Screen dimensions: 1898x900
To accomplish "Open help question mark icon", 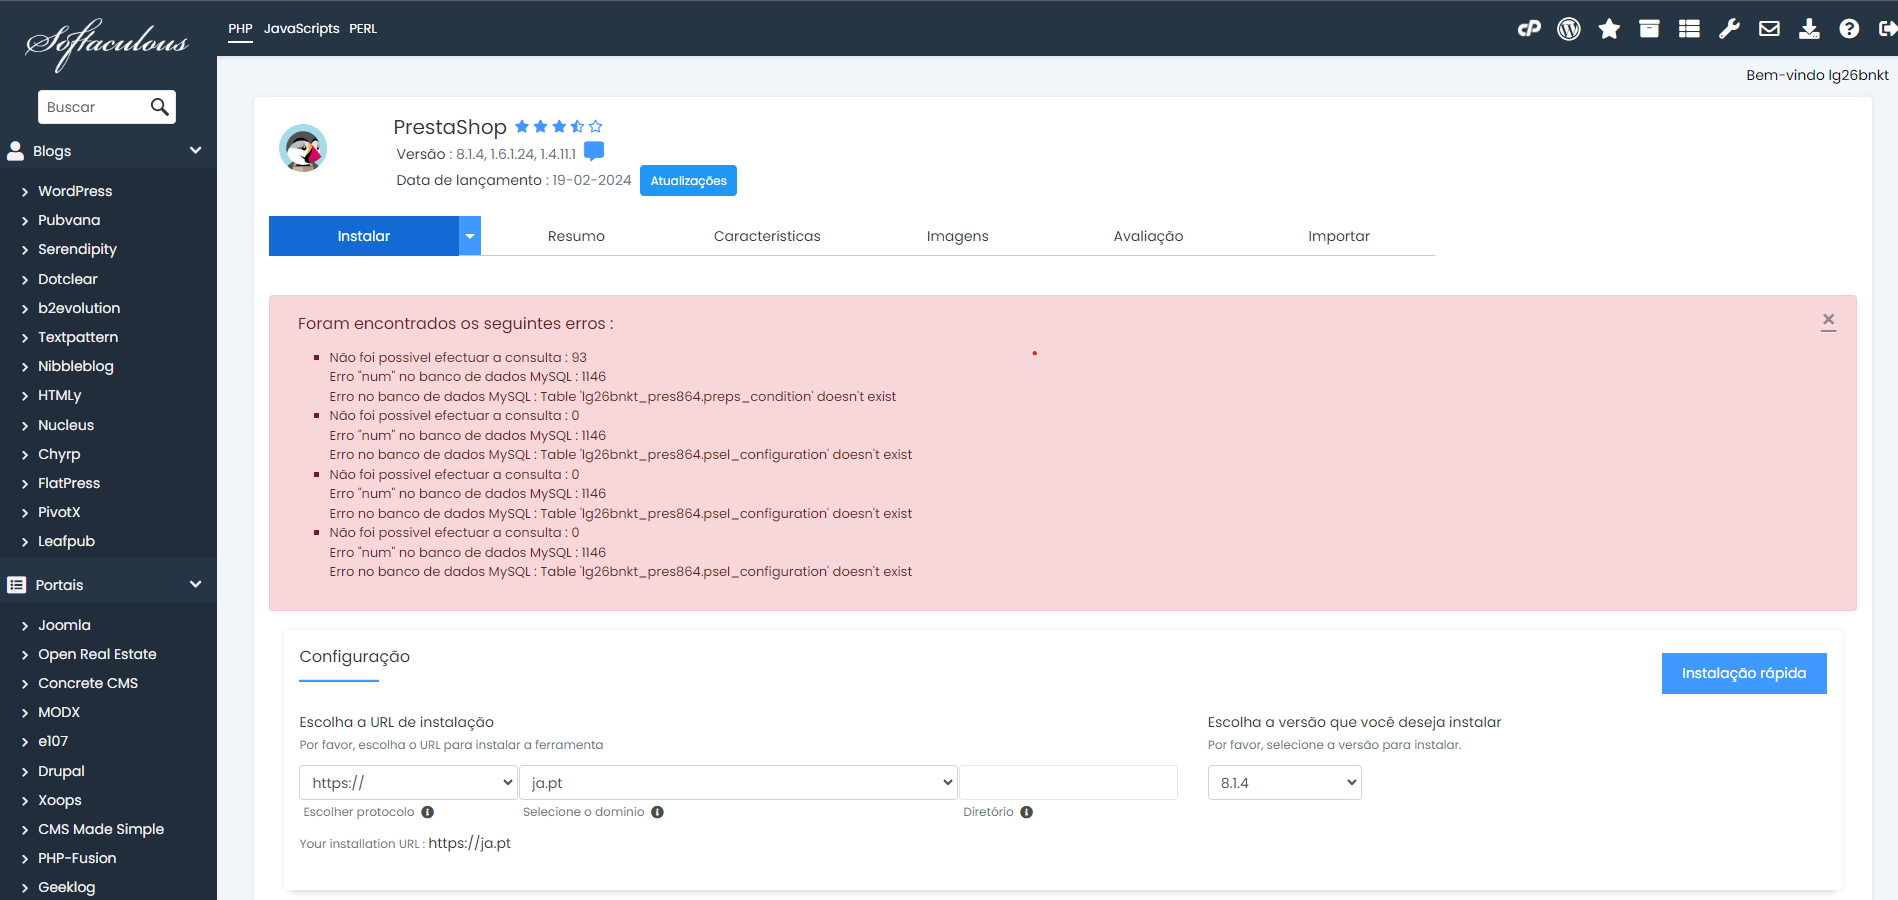I will pyautogui.click(x=1849, y=29).
